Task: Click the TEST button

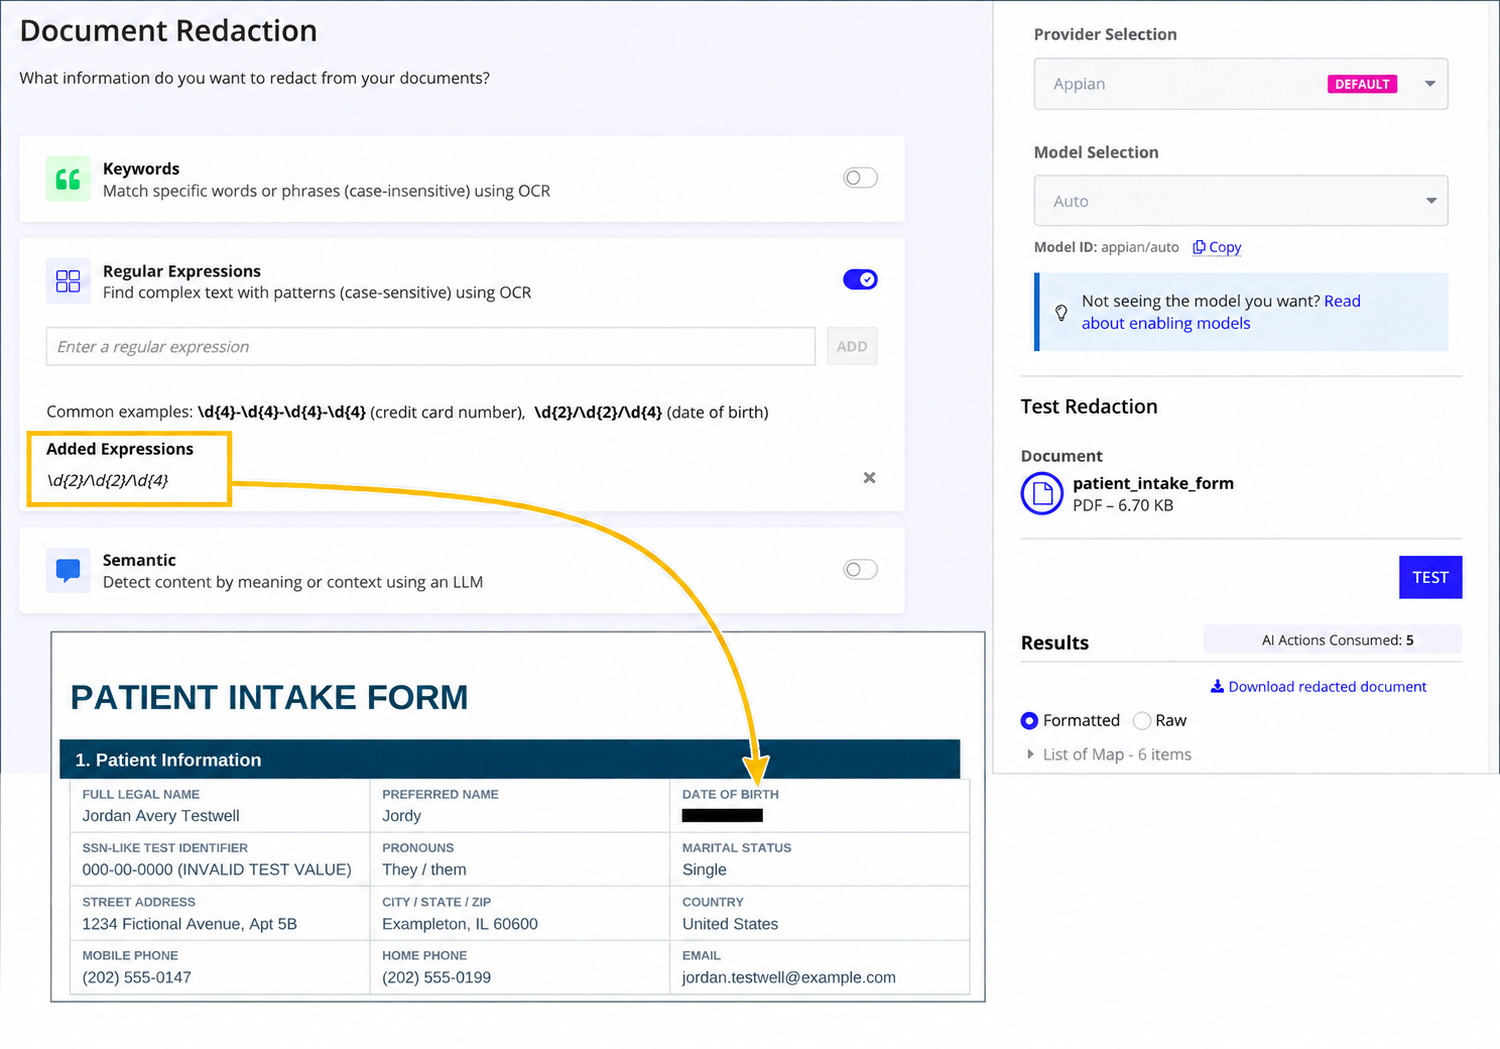Action: 1430,577
